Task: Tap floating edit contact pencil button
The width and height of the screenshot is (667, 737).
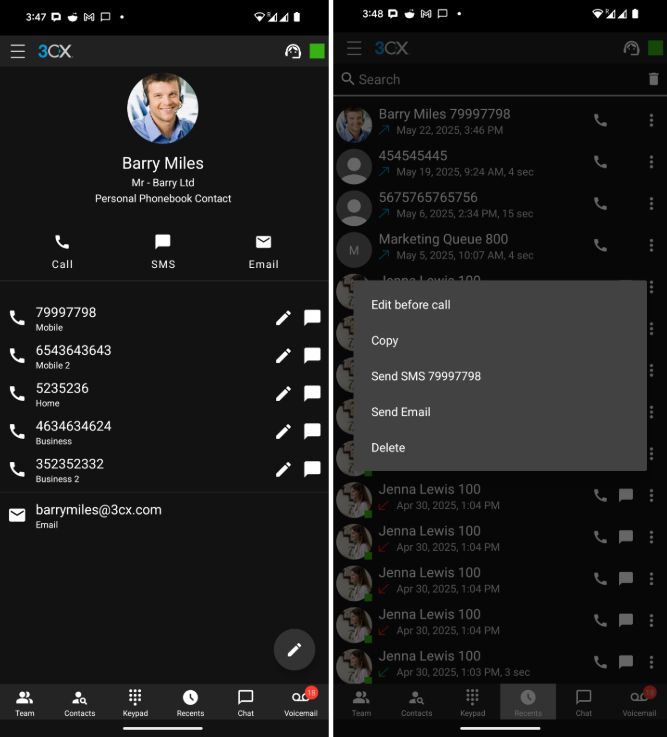Action: click(294, 650)
